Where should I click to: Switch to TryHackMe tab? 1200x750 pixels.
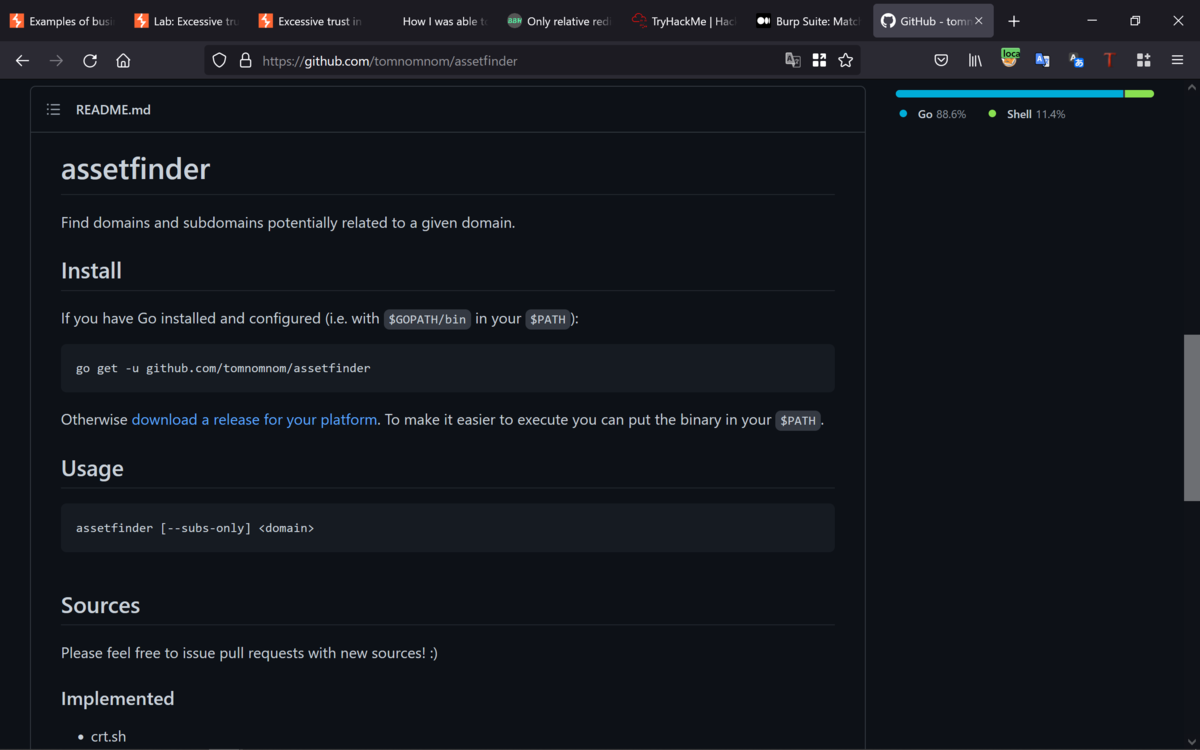coord(684,21)
